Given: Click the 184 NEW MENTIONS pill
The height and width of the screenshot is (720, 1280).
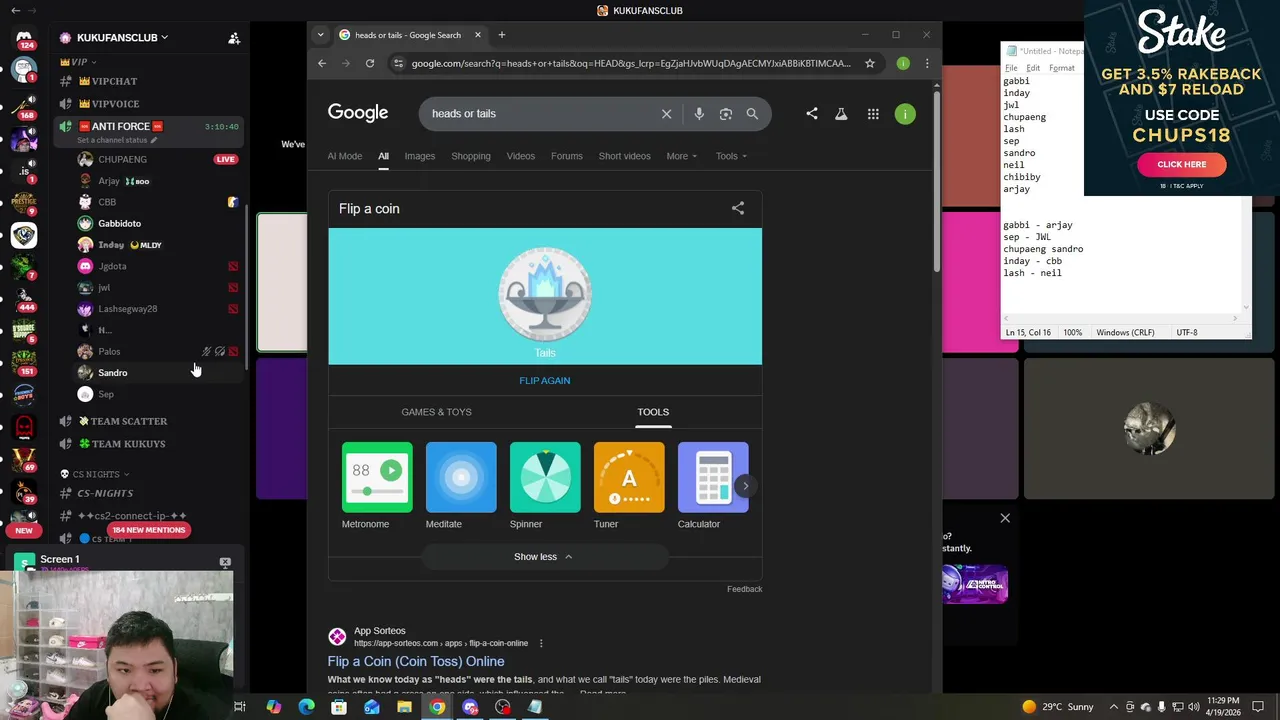Looking at the screenshot, I should [x=149, y=530].
